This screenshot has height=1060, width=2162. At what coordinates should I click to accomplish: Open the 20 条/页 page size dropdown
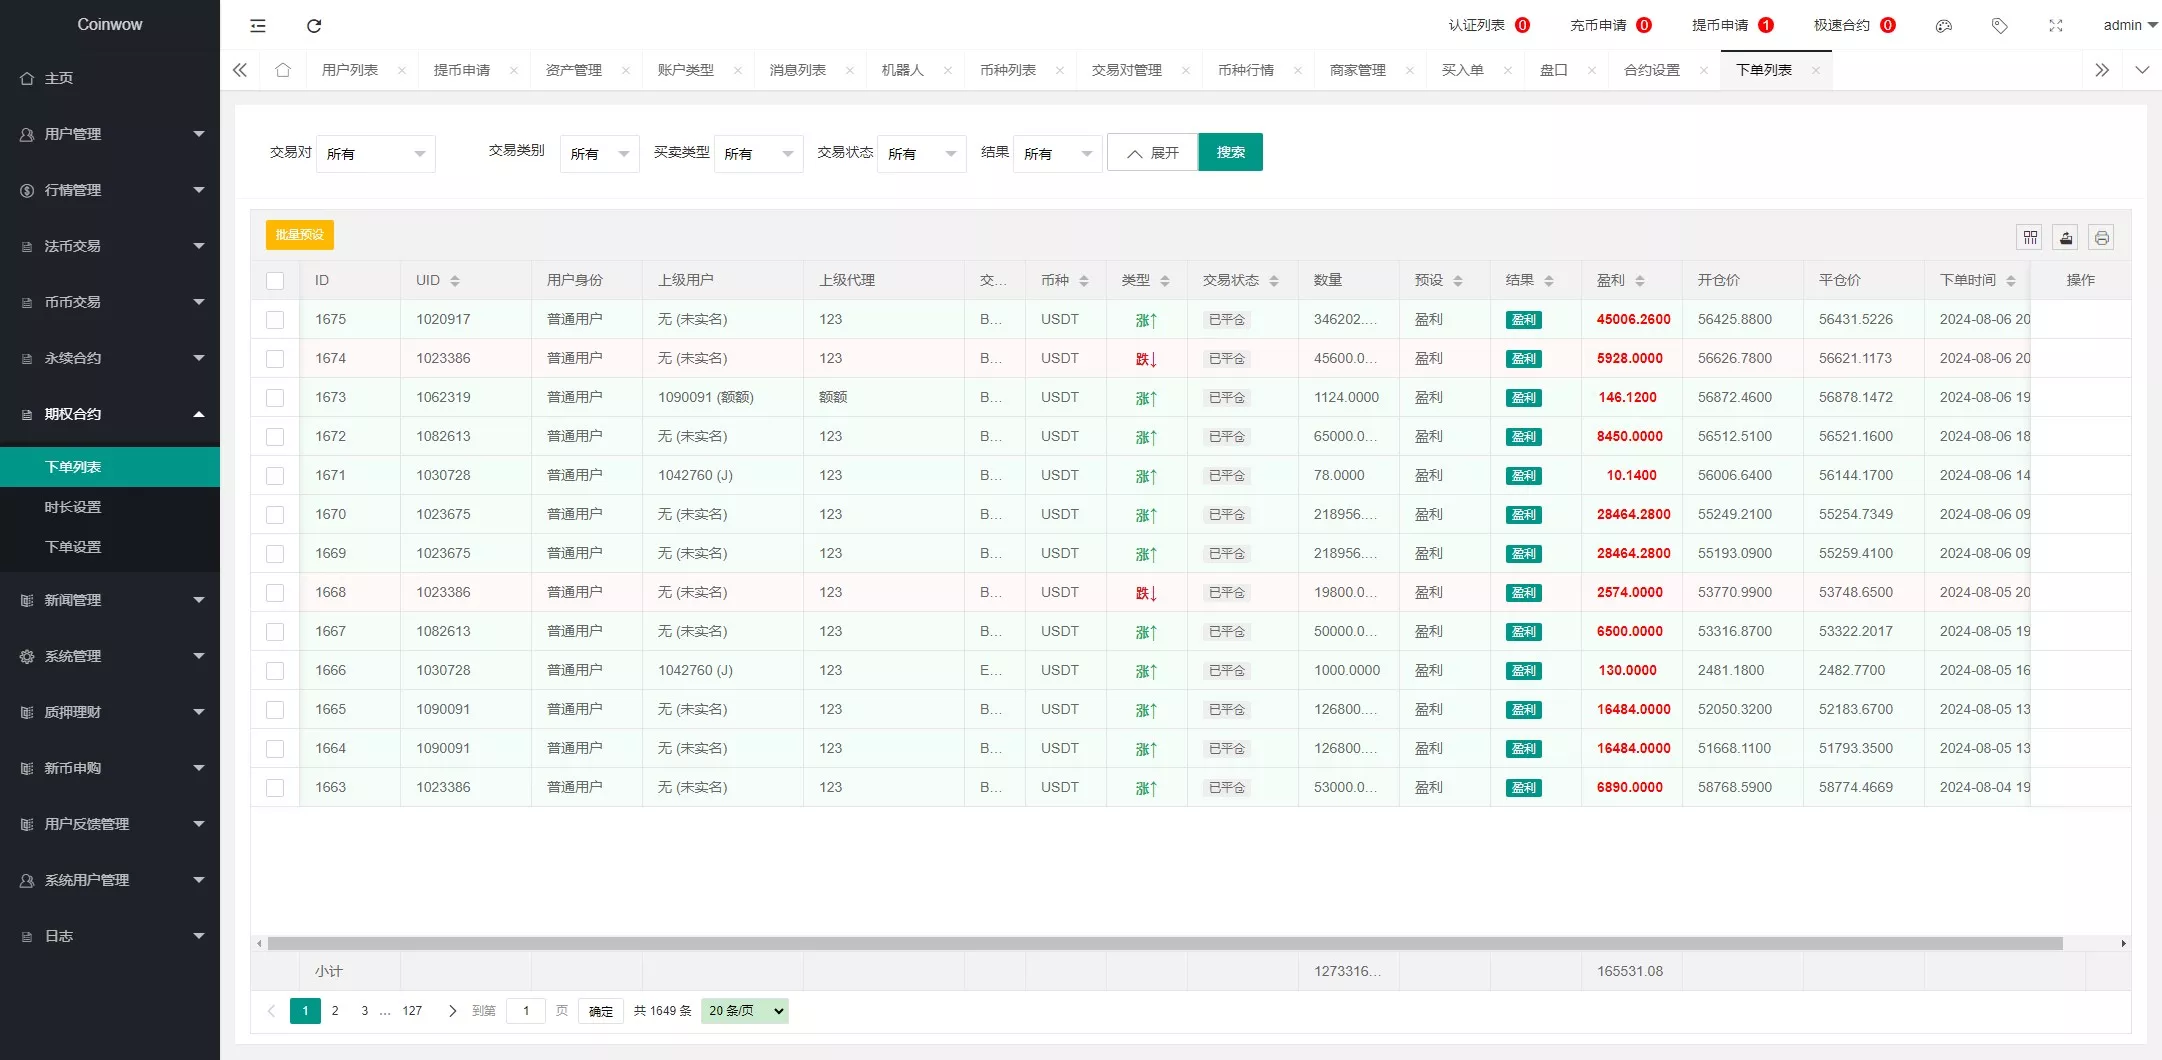pyautogui.click(x=745, y=1011)
